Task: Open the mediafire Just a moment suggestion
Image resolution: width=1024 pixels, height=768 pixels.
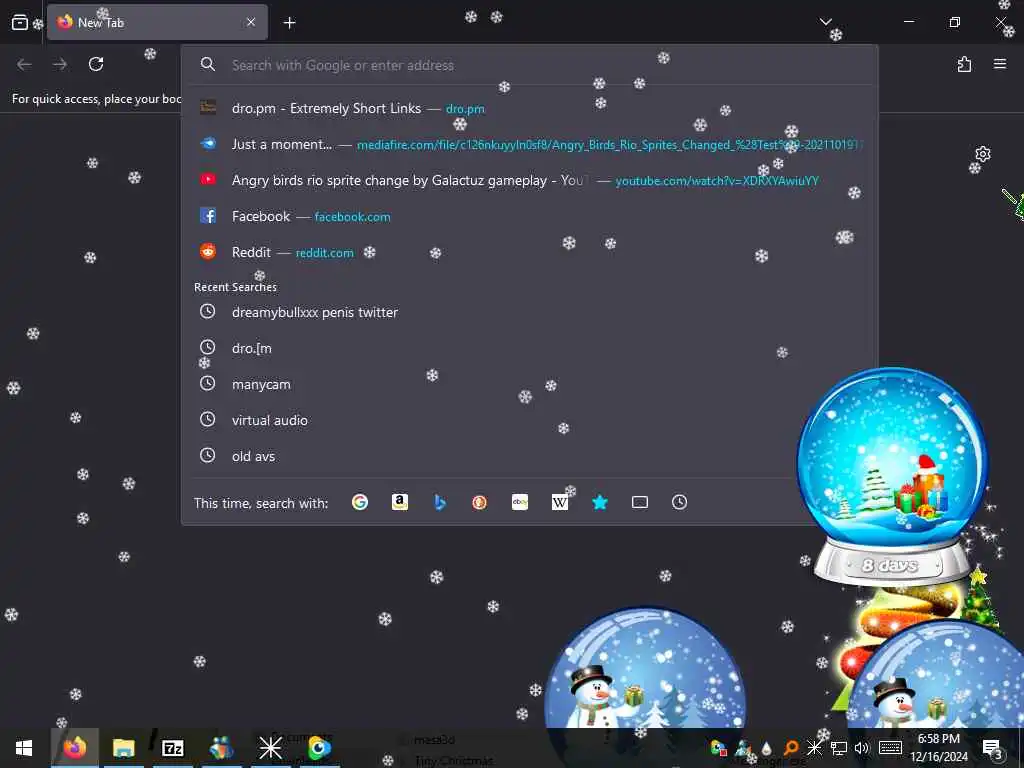Action: coord(529,144)
